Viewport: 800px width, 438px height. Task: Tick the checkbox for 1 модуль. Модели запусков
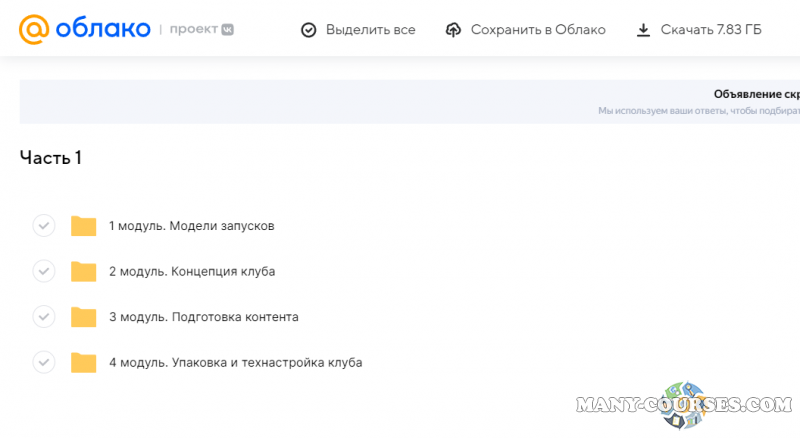click(x=43, y=226)
